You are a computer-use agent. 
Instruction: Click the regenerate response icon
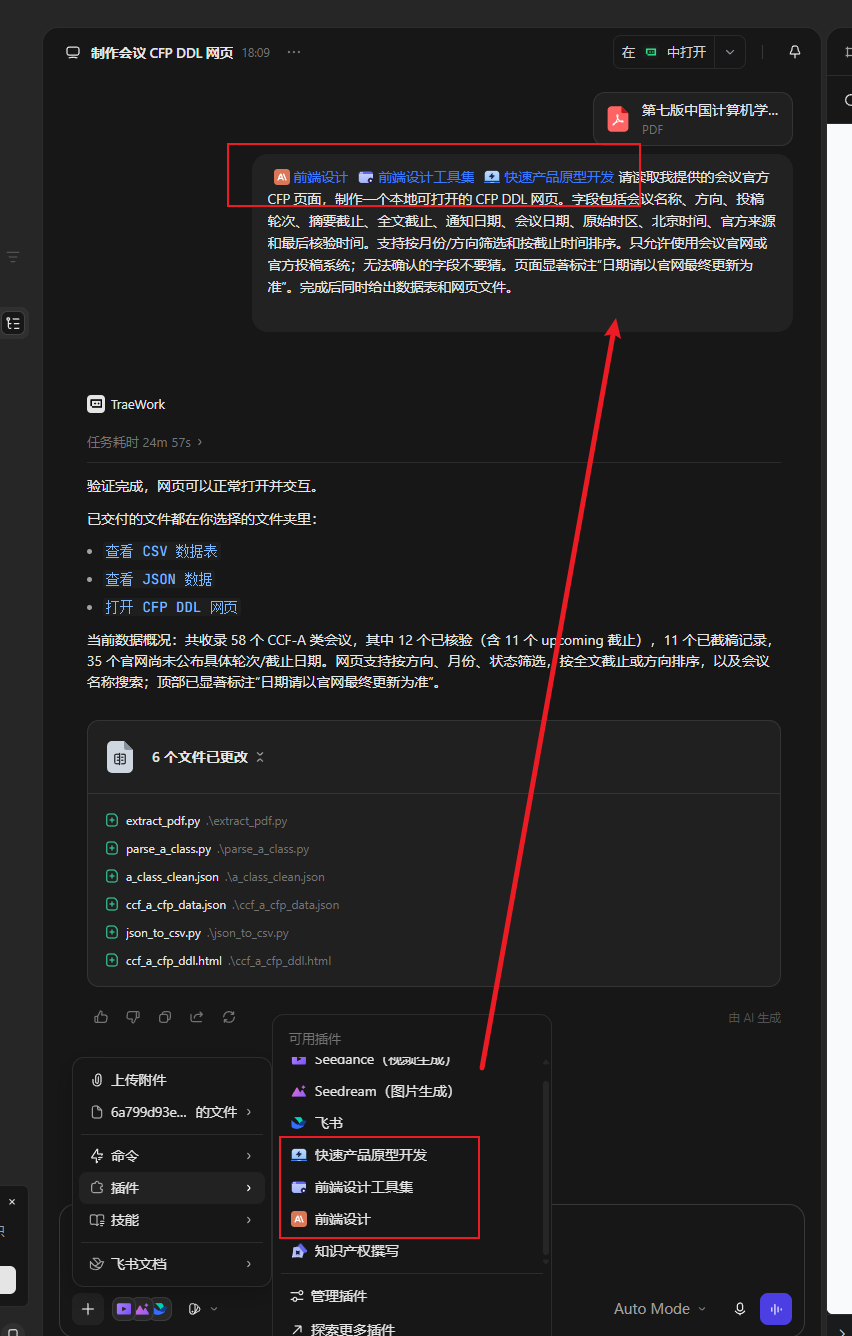click(x=229, y=1017)
